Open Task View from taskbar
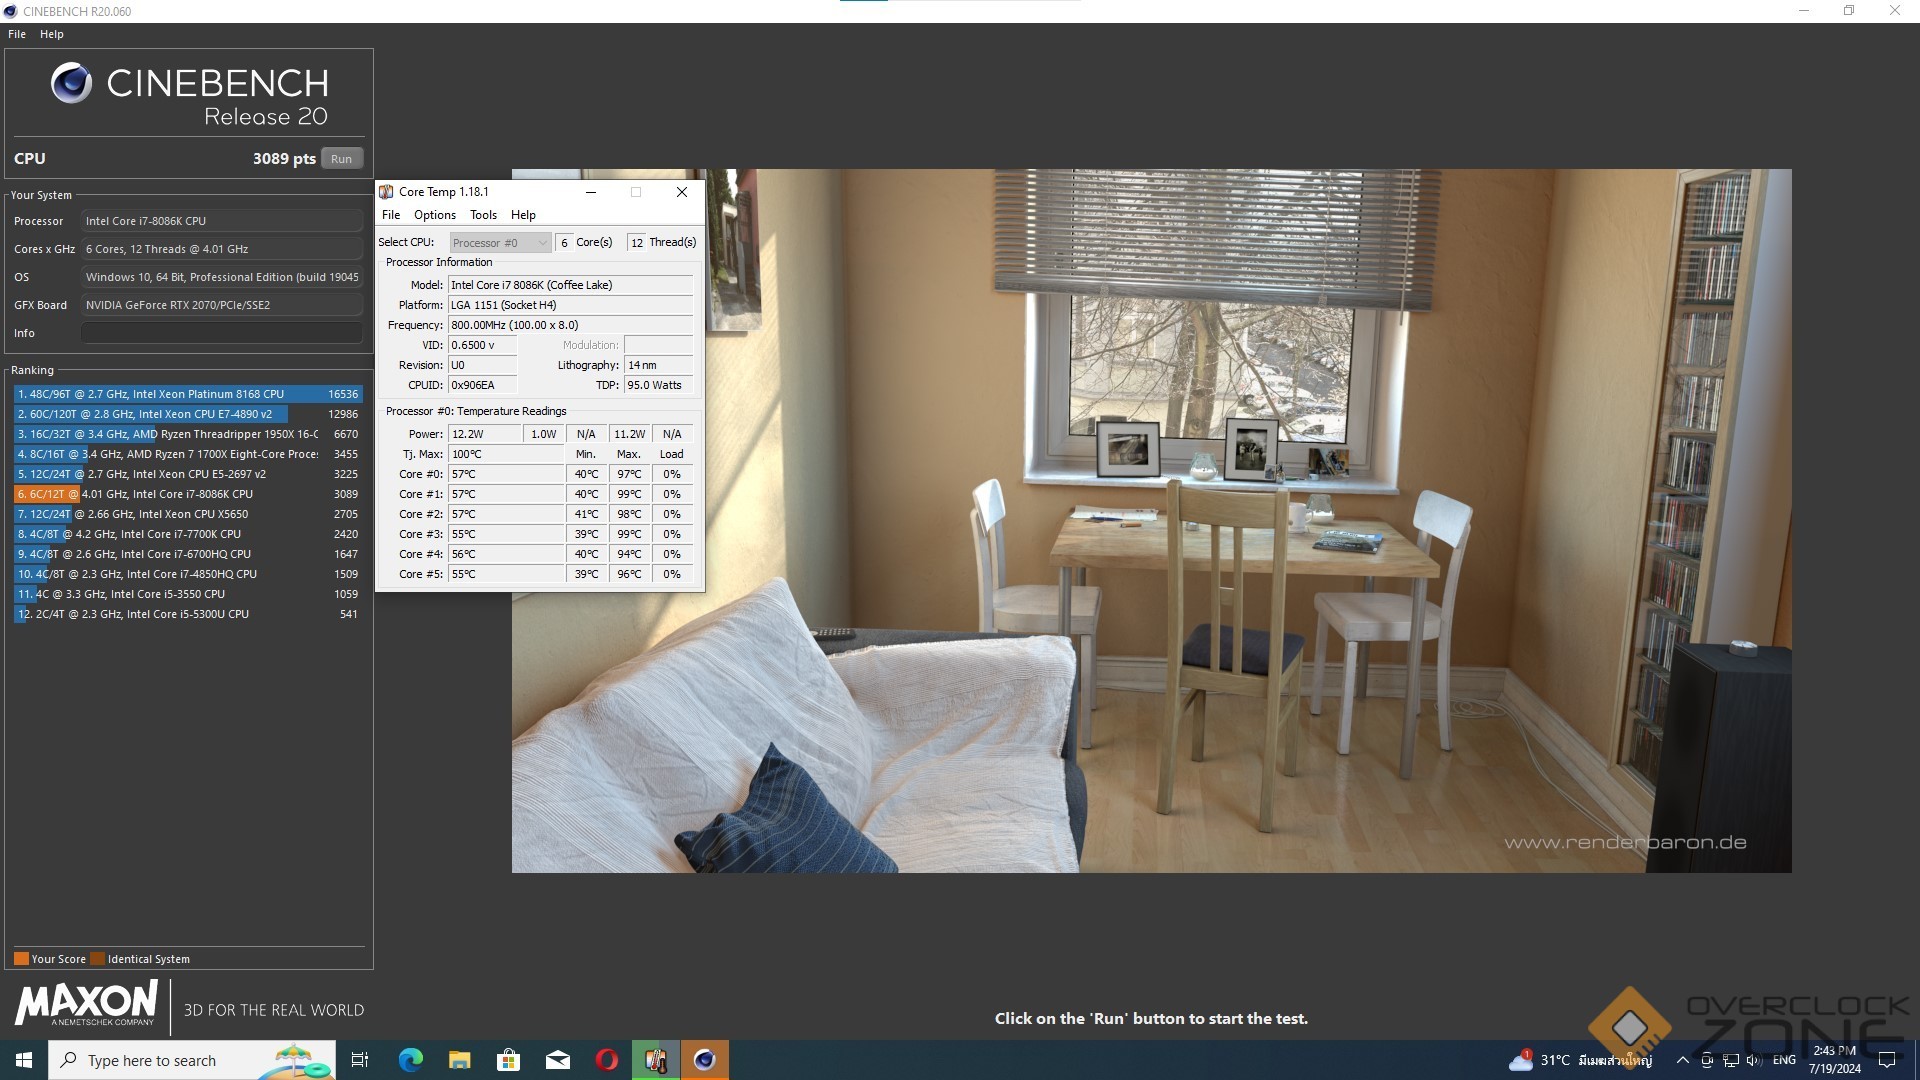 click(360, 1060)
